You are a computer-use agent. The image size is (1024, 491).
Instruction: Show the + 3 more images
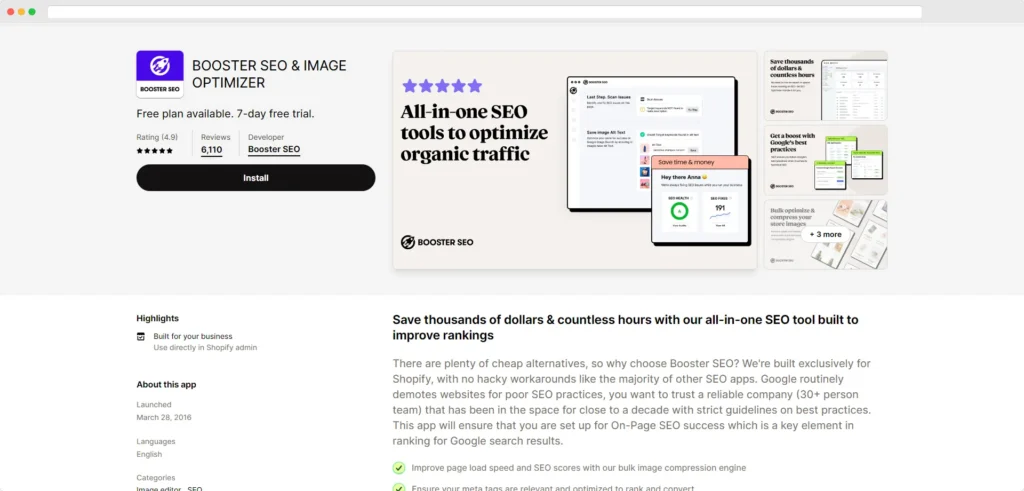click(x=825, y=234)
